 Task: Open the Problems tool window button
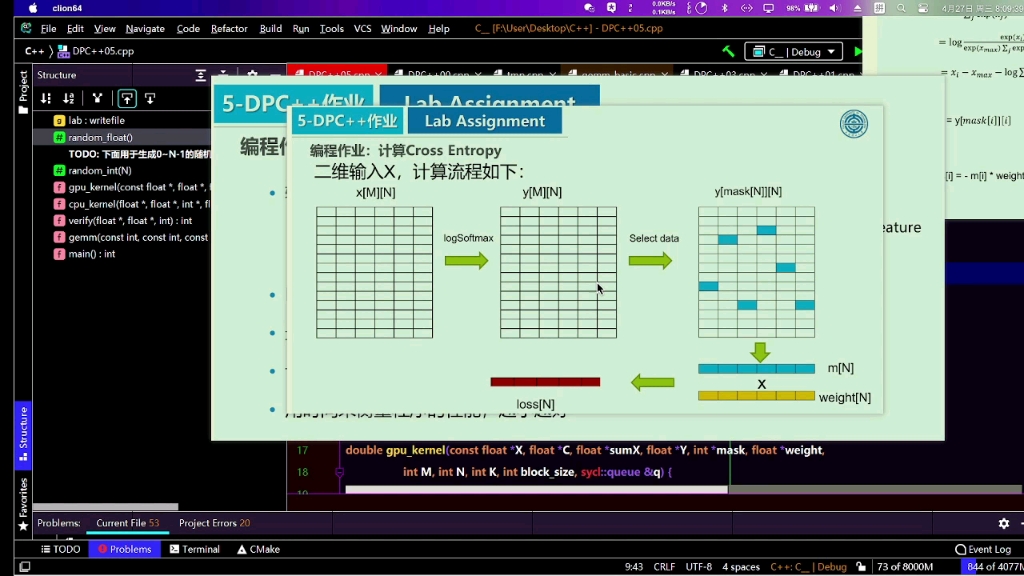tap(124, 549)
